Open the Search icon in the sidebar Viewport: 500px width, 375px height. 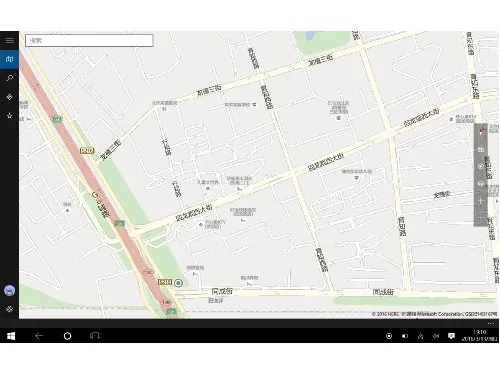(9, 78)
